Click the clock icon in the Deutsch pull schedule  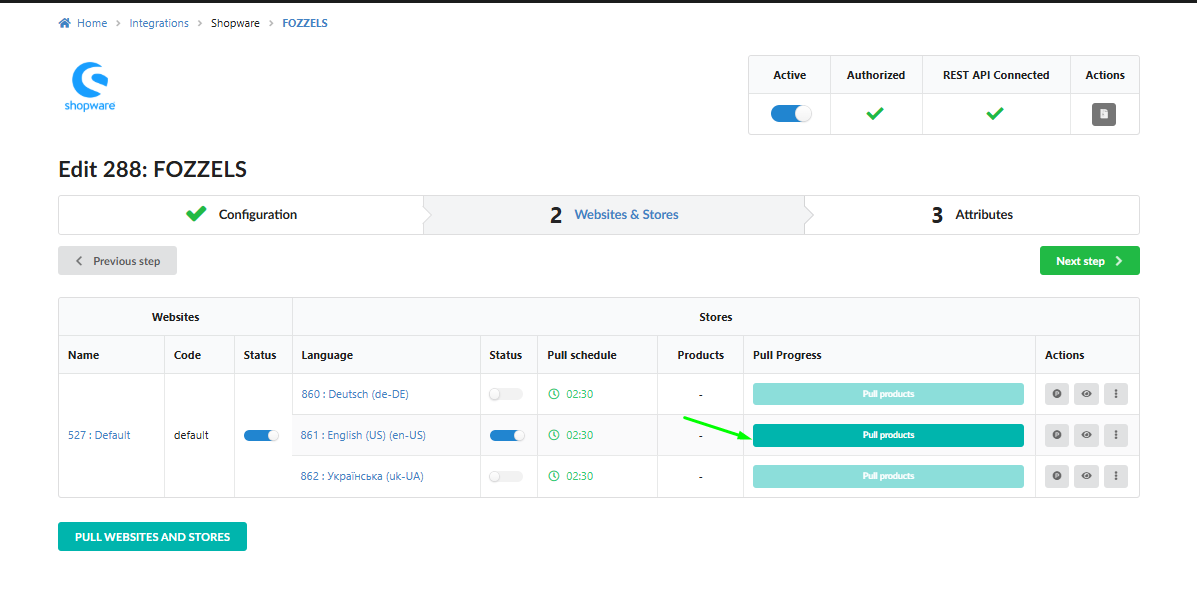(554, 394)
